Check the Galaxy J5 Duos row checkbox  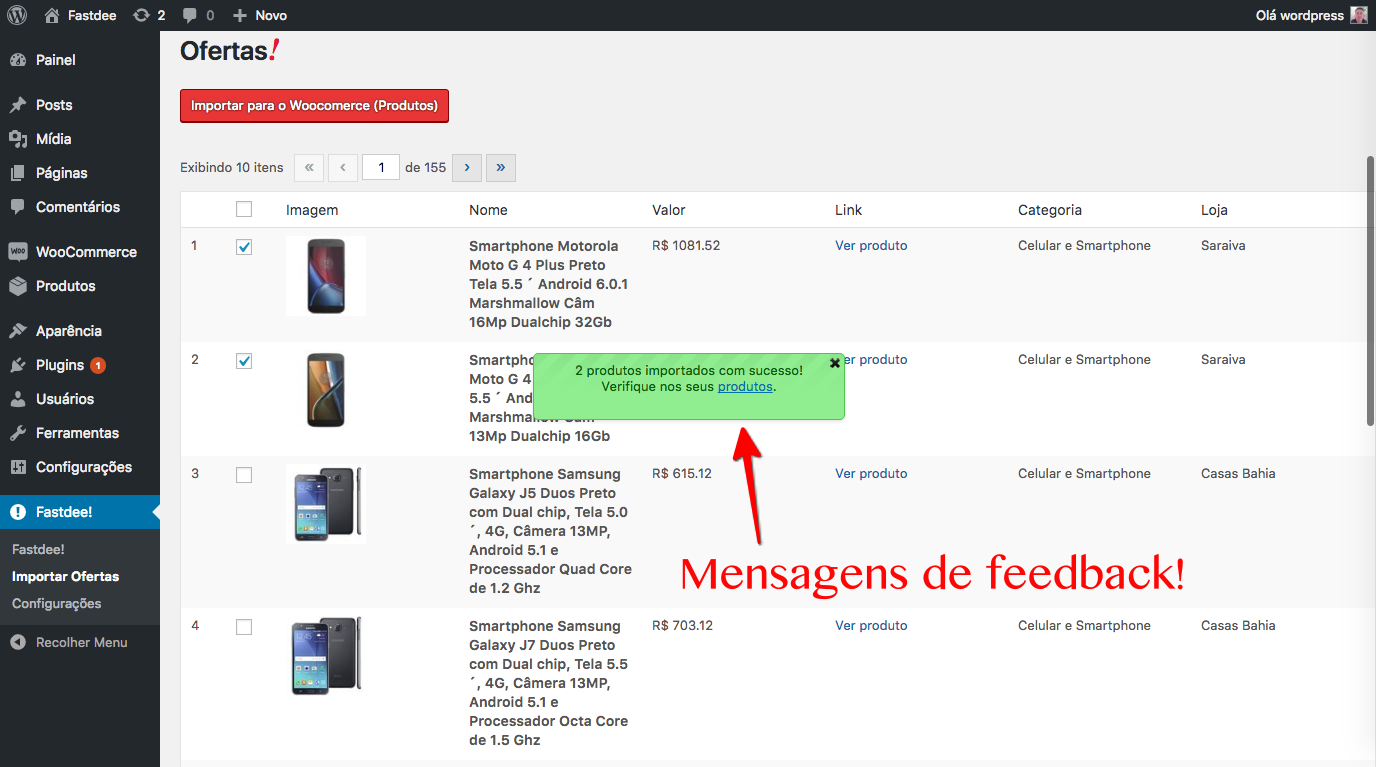coord(244,475)
